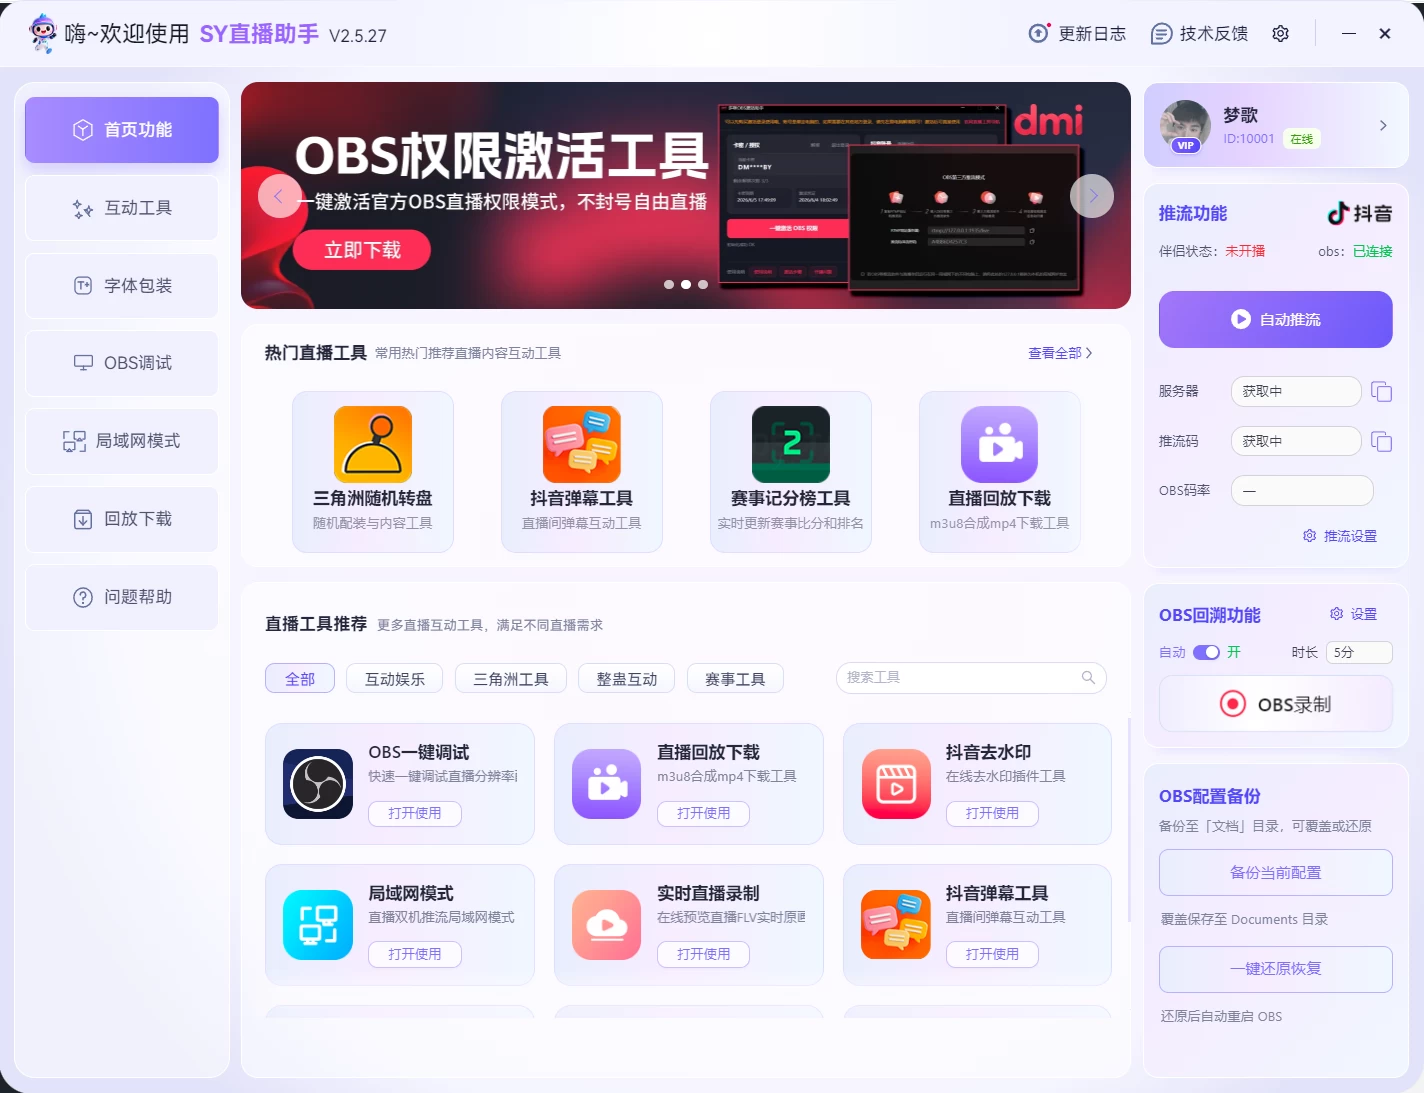The height and width of the screenshot is (1093, 1424).
Task: Copy the 推流码 value
Action: 1381,442
